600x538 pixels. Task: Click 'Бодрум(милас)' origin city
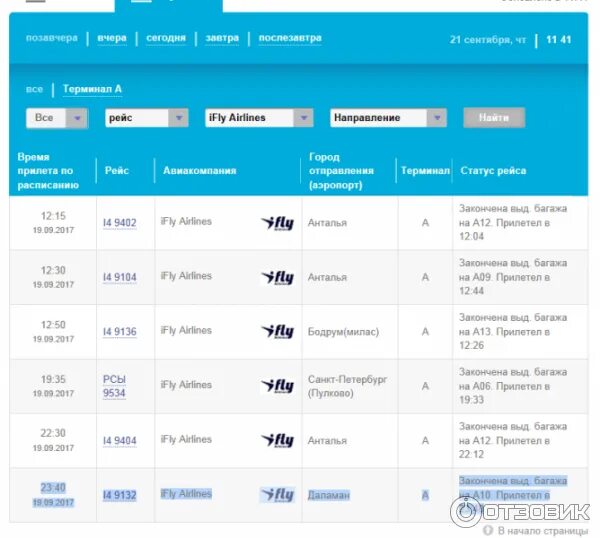coord(343,332)
